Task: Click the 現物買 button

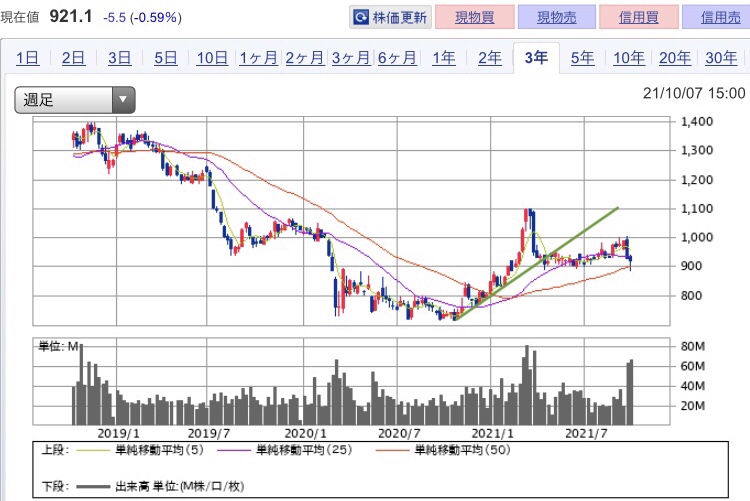Action: (x=474, y=17)
